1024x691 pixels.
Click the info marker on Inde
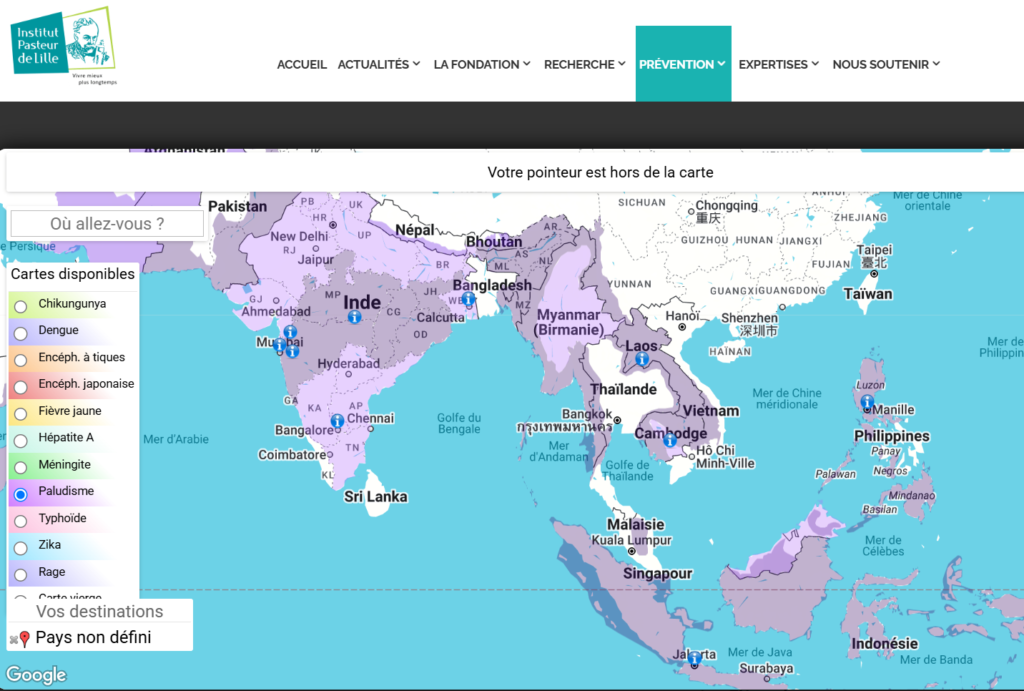pos(354,316)
